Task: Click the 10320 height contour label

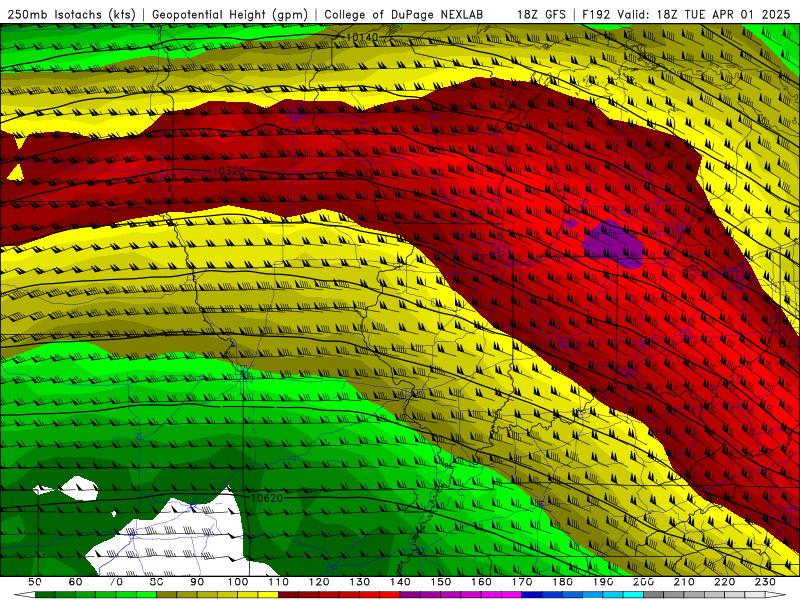Action: 229,171
